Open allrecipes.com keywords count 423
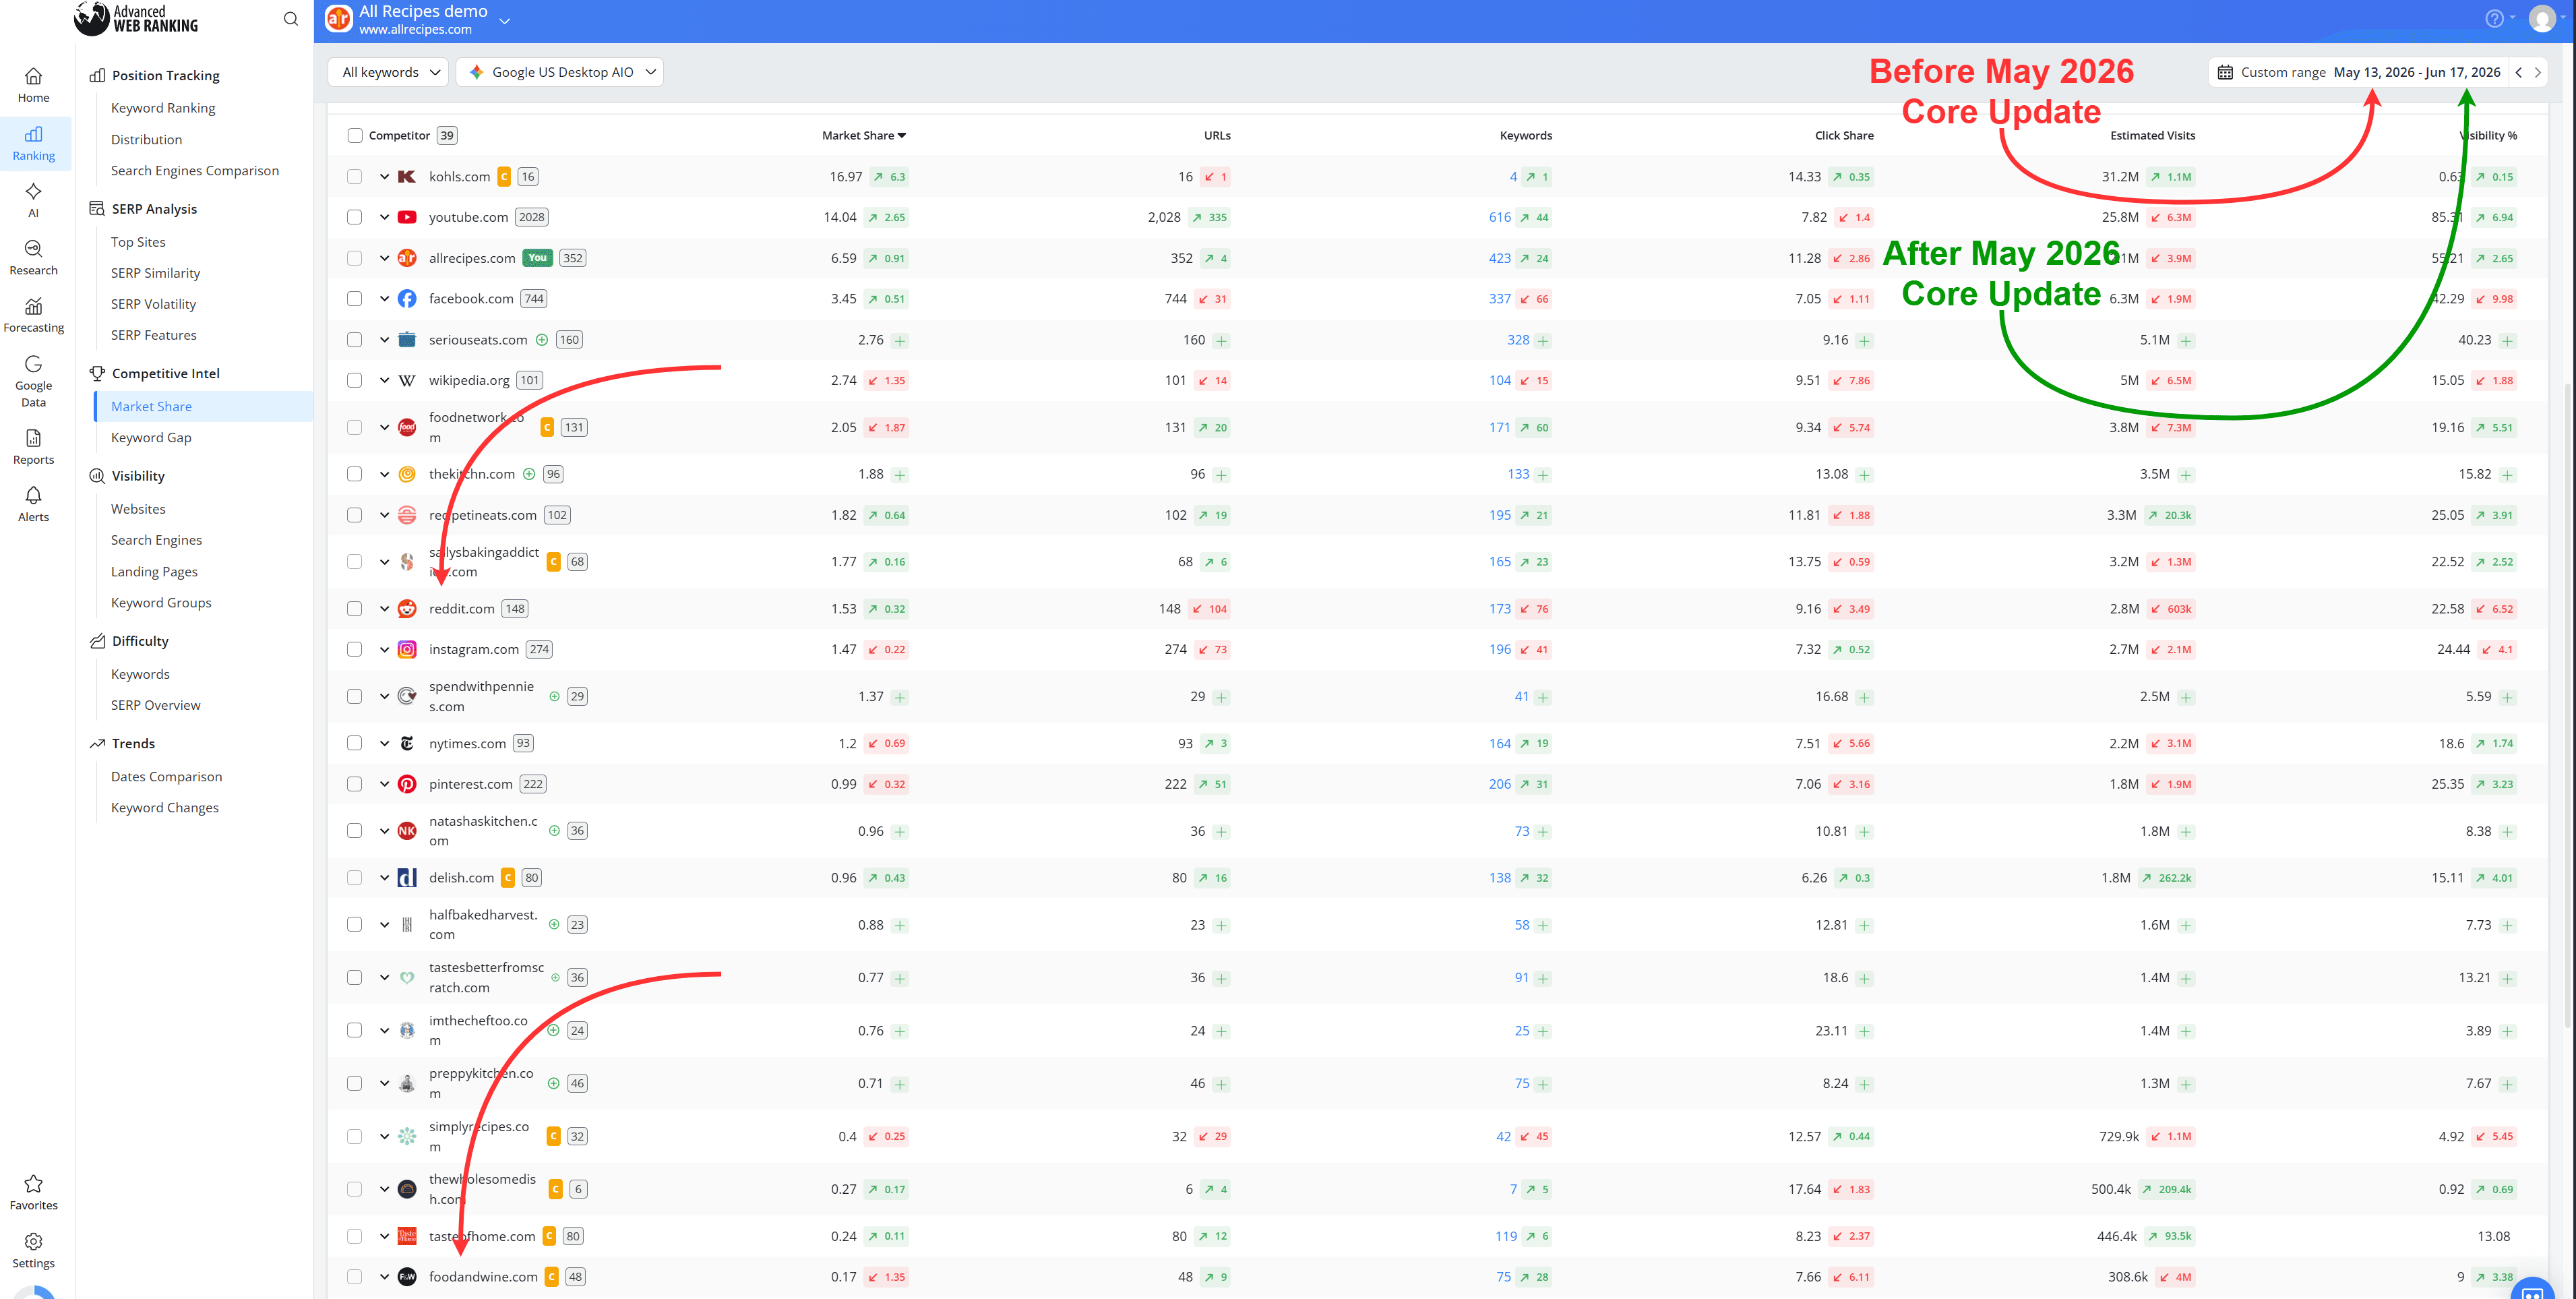Image resolution: width=2576 pixels, height=1299 pixels. pos(1499,258)
